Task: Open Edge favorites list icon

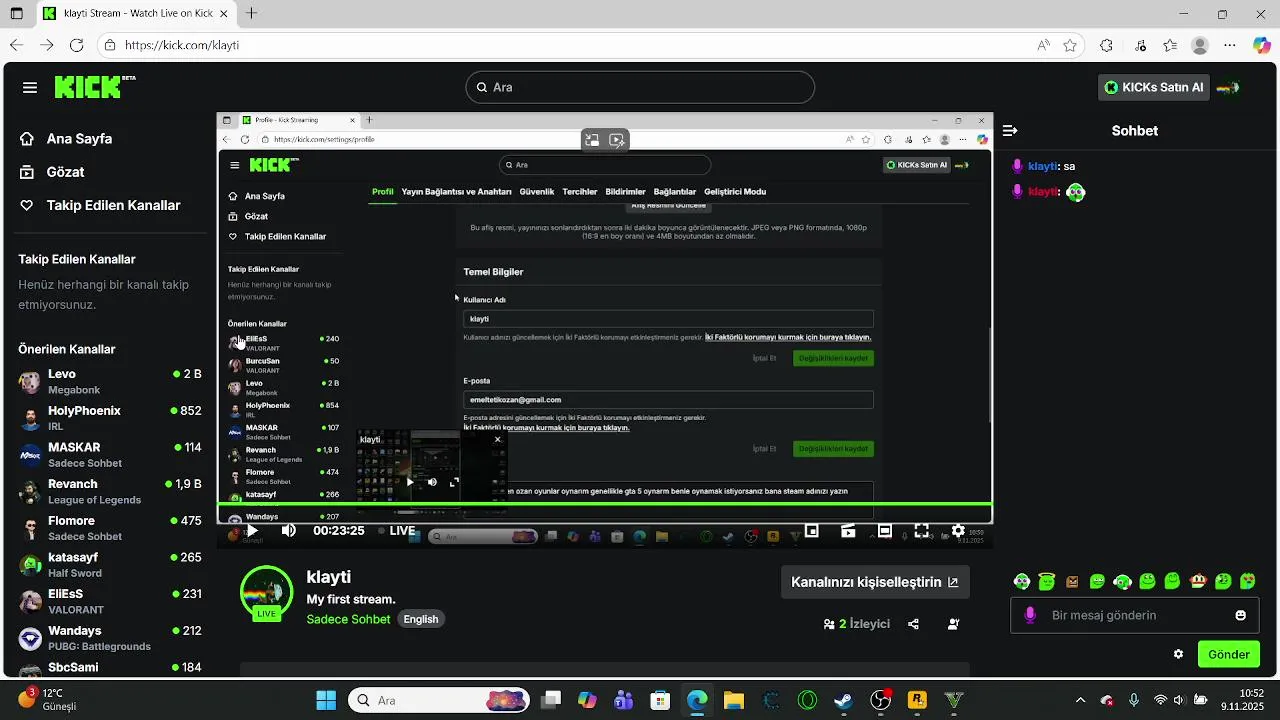Action: 1170,45
